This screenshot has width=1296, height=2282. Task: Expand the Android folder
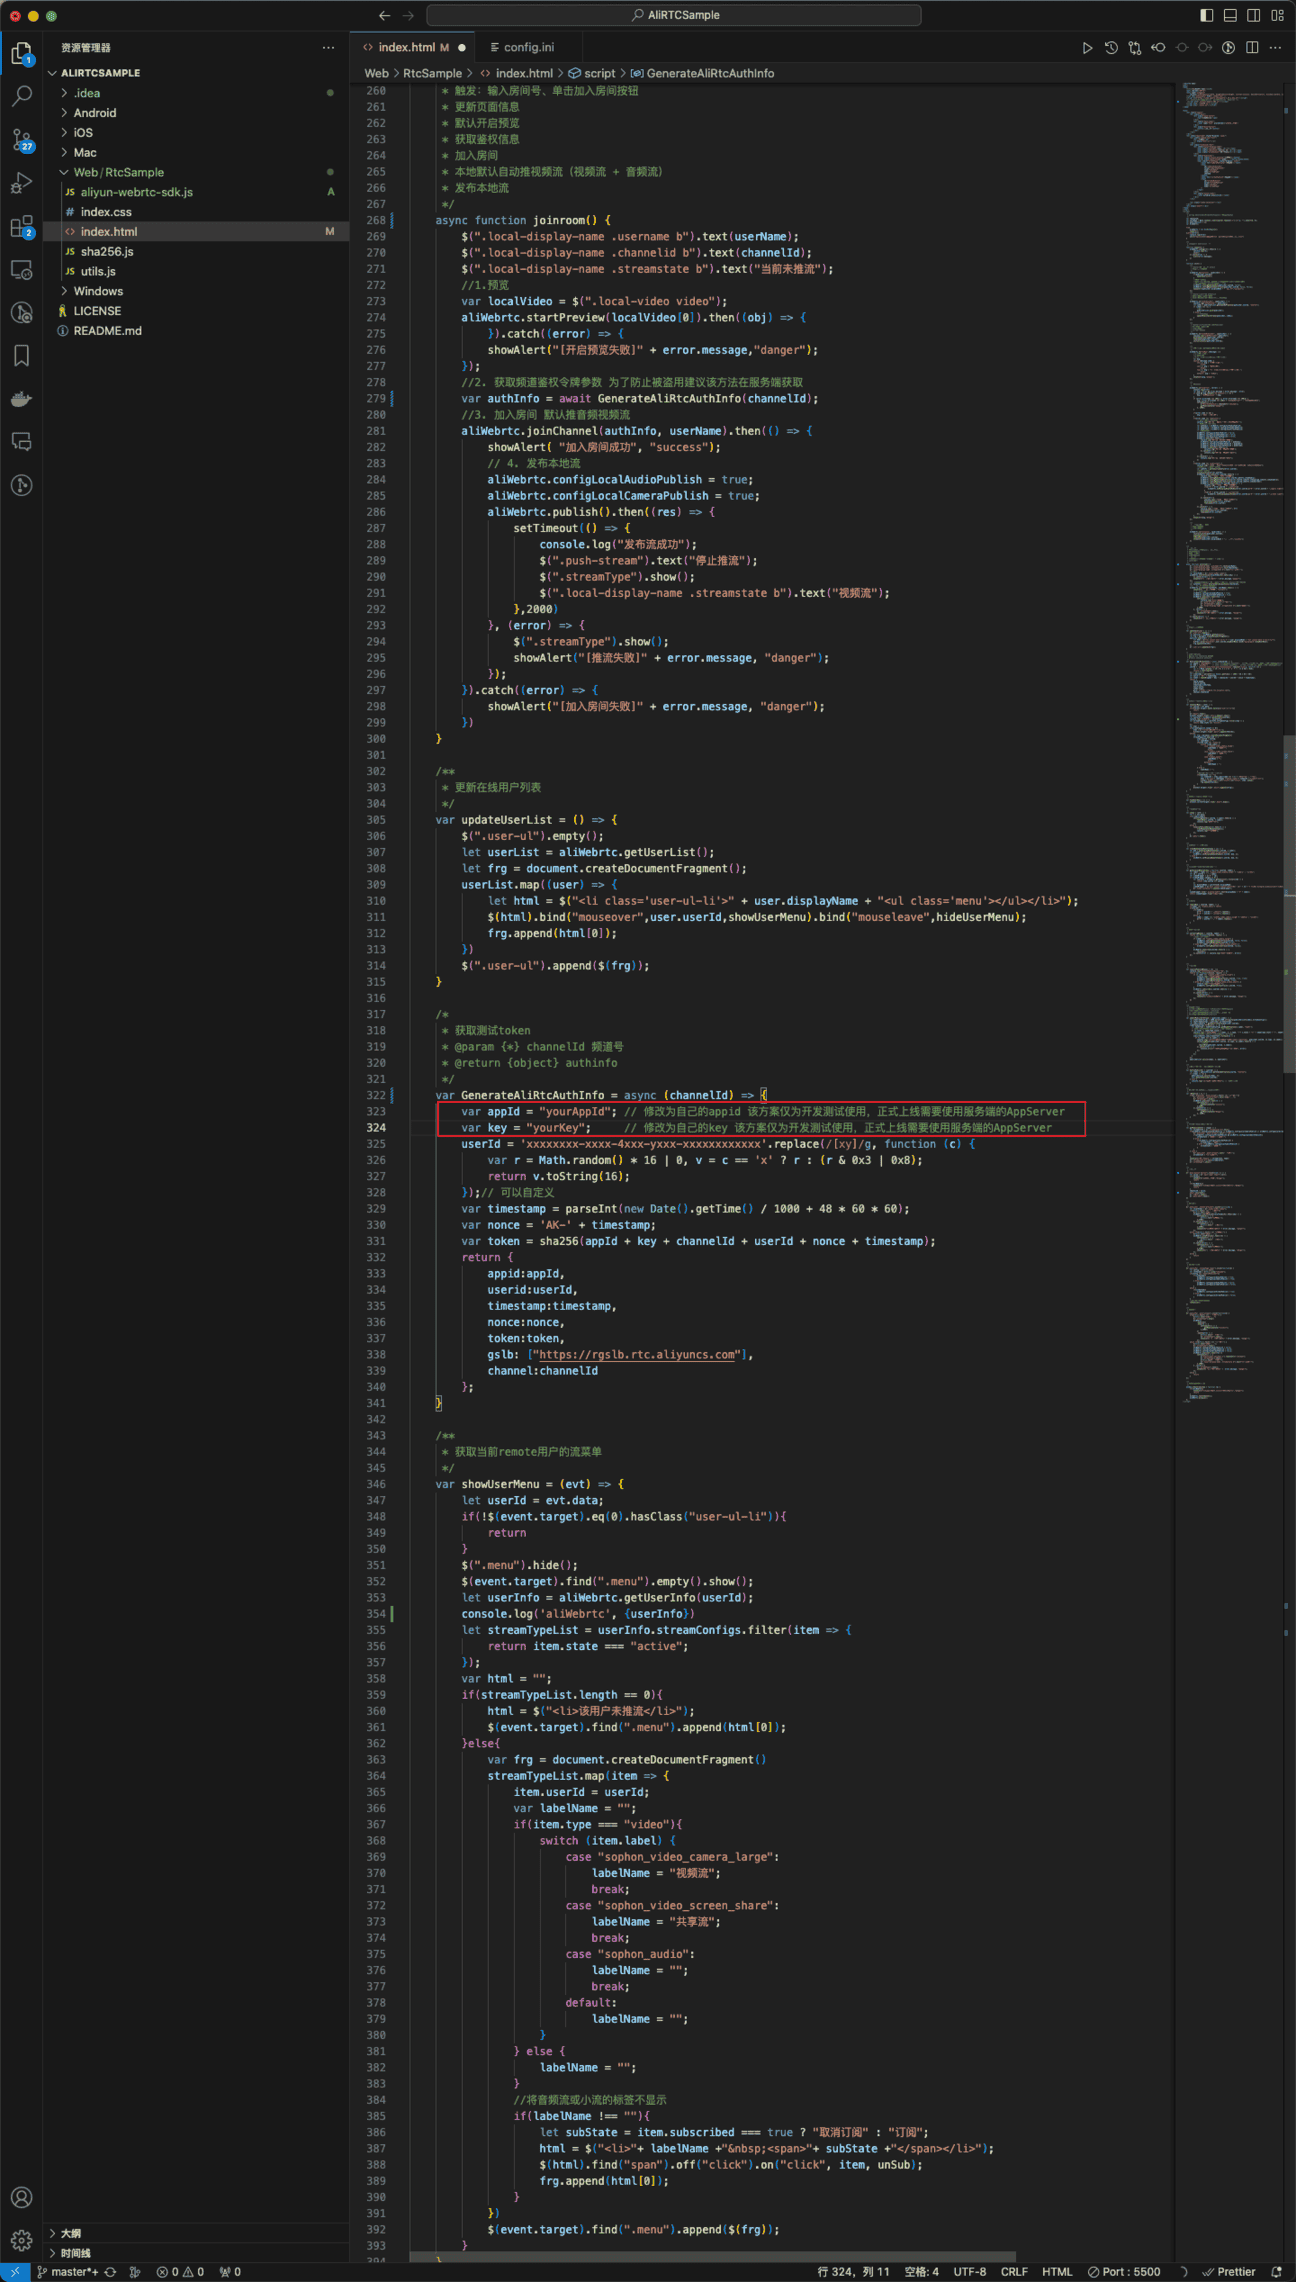point(95,113)
